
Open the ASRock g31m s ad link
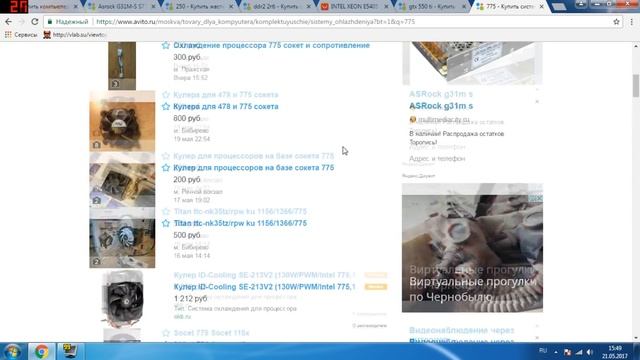[x=441, y=106]
